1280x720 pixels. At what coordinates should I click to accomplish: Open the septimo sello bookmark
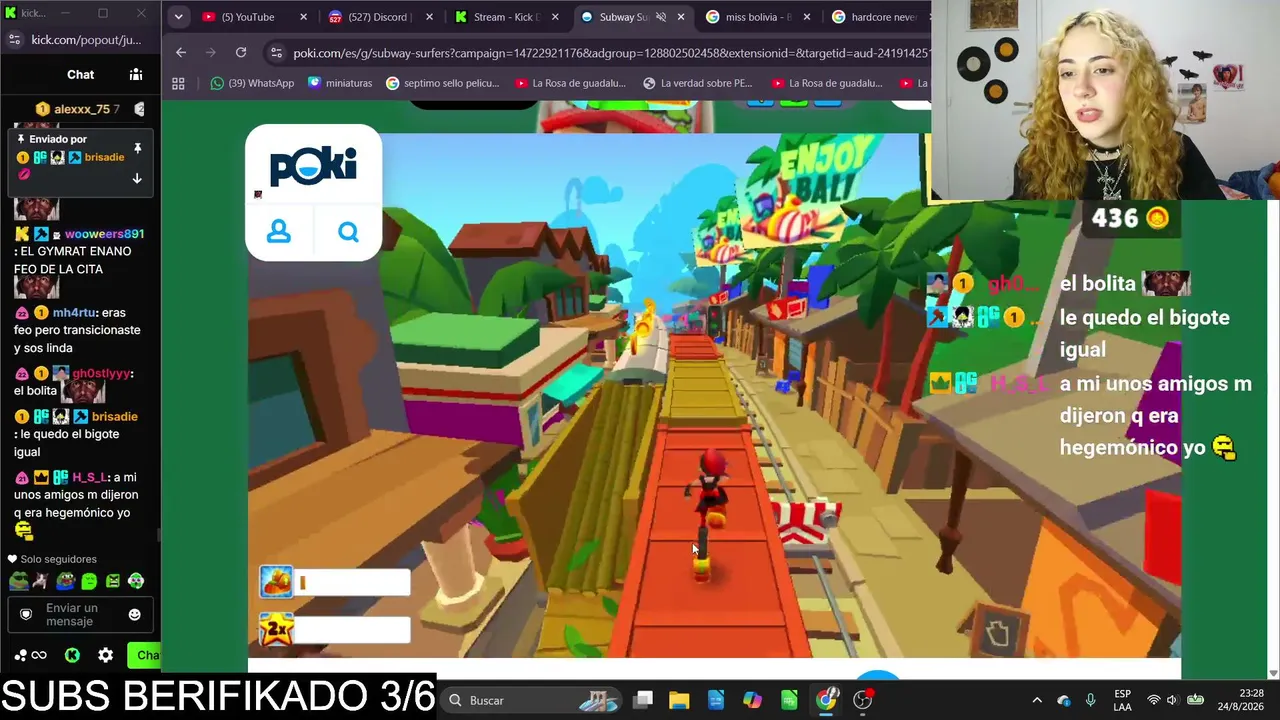(x=442, y=83)
